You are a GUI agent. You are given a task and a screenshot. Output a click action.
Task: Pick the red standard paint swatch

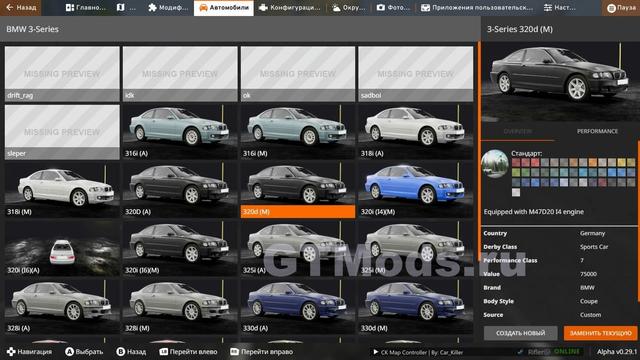(535, 162)
